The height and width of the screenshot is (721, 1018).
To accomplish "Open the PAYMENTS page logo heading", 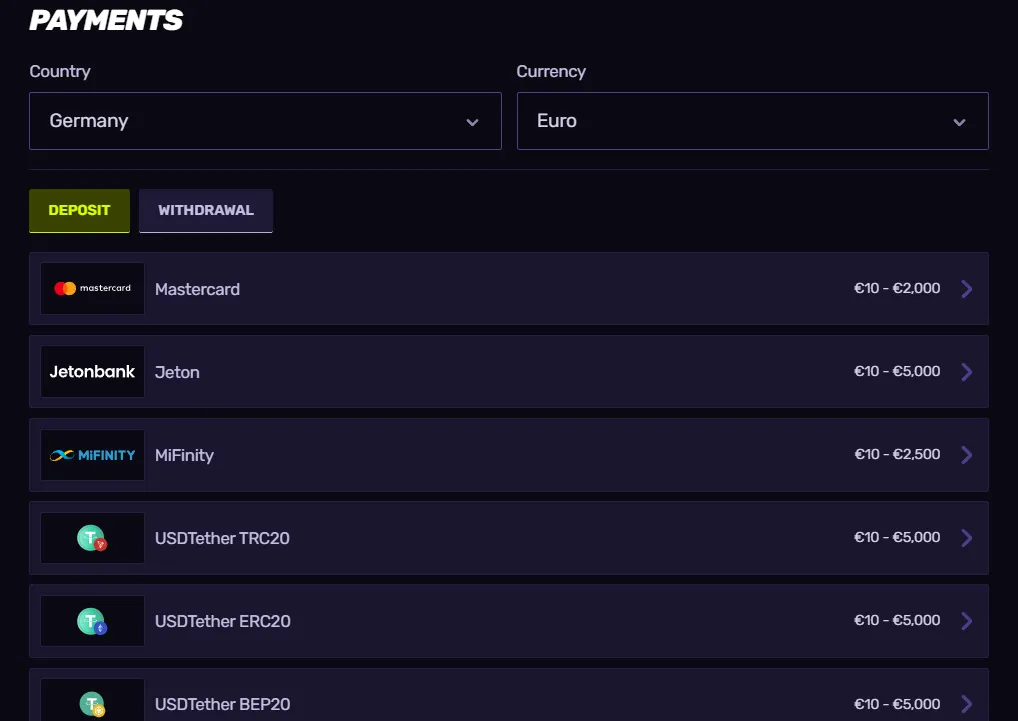I will point(105,20).
